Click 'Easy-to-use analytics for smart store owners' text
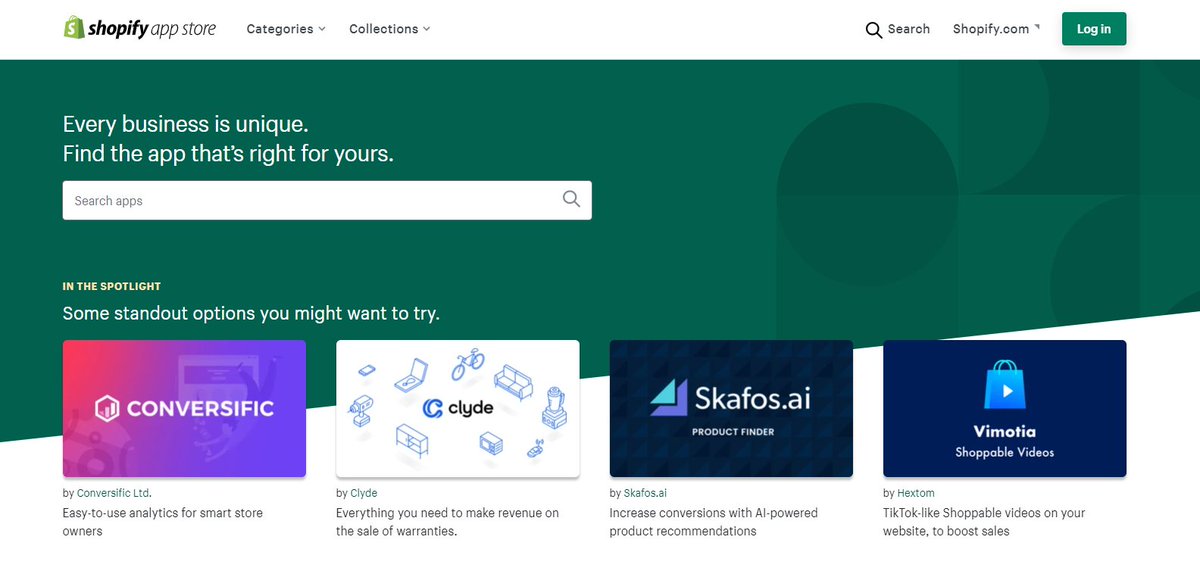Image resolution: width=1200 pixels, height=571 pixels. coord(163,522)
